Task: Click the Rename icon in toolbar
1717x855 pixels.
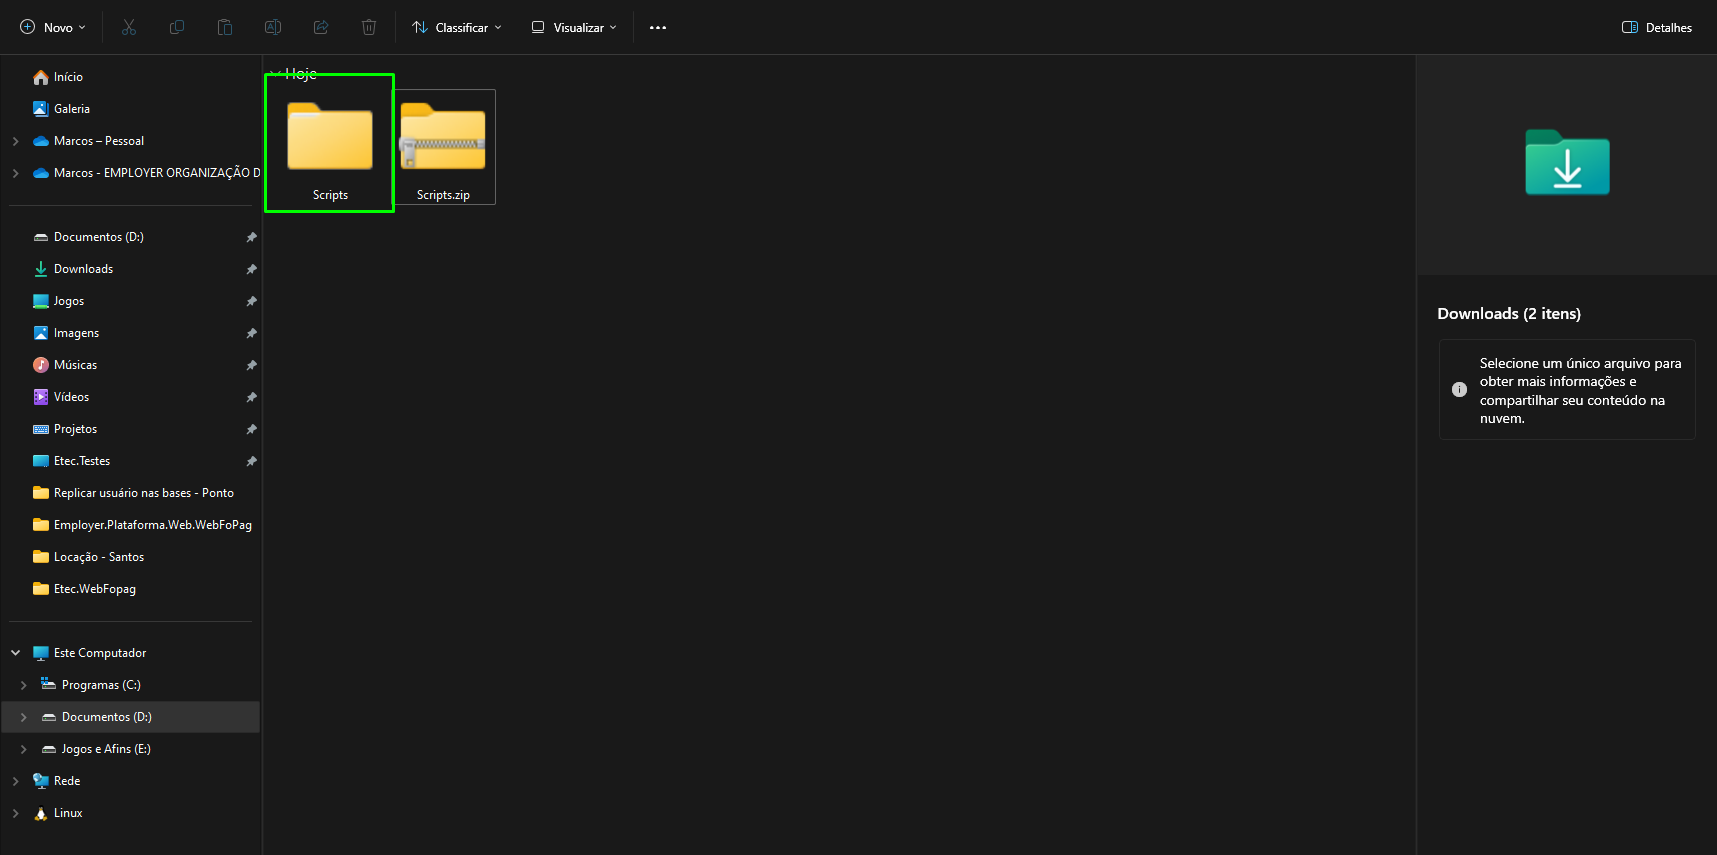Action: (273, 27)
